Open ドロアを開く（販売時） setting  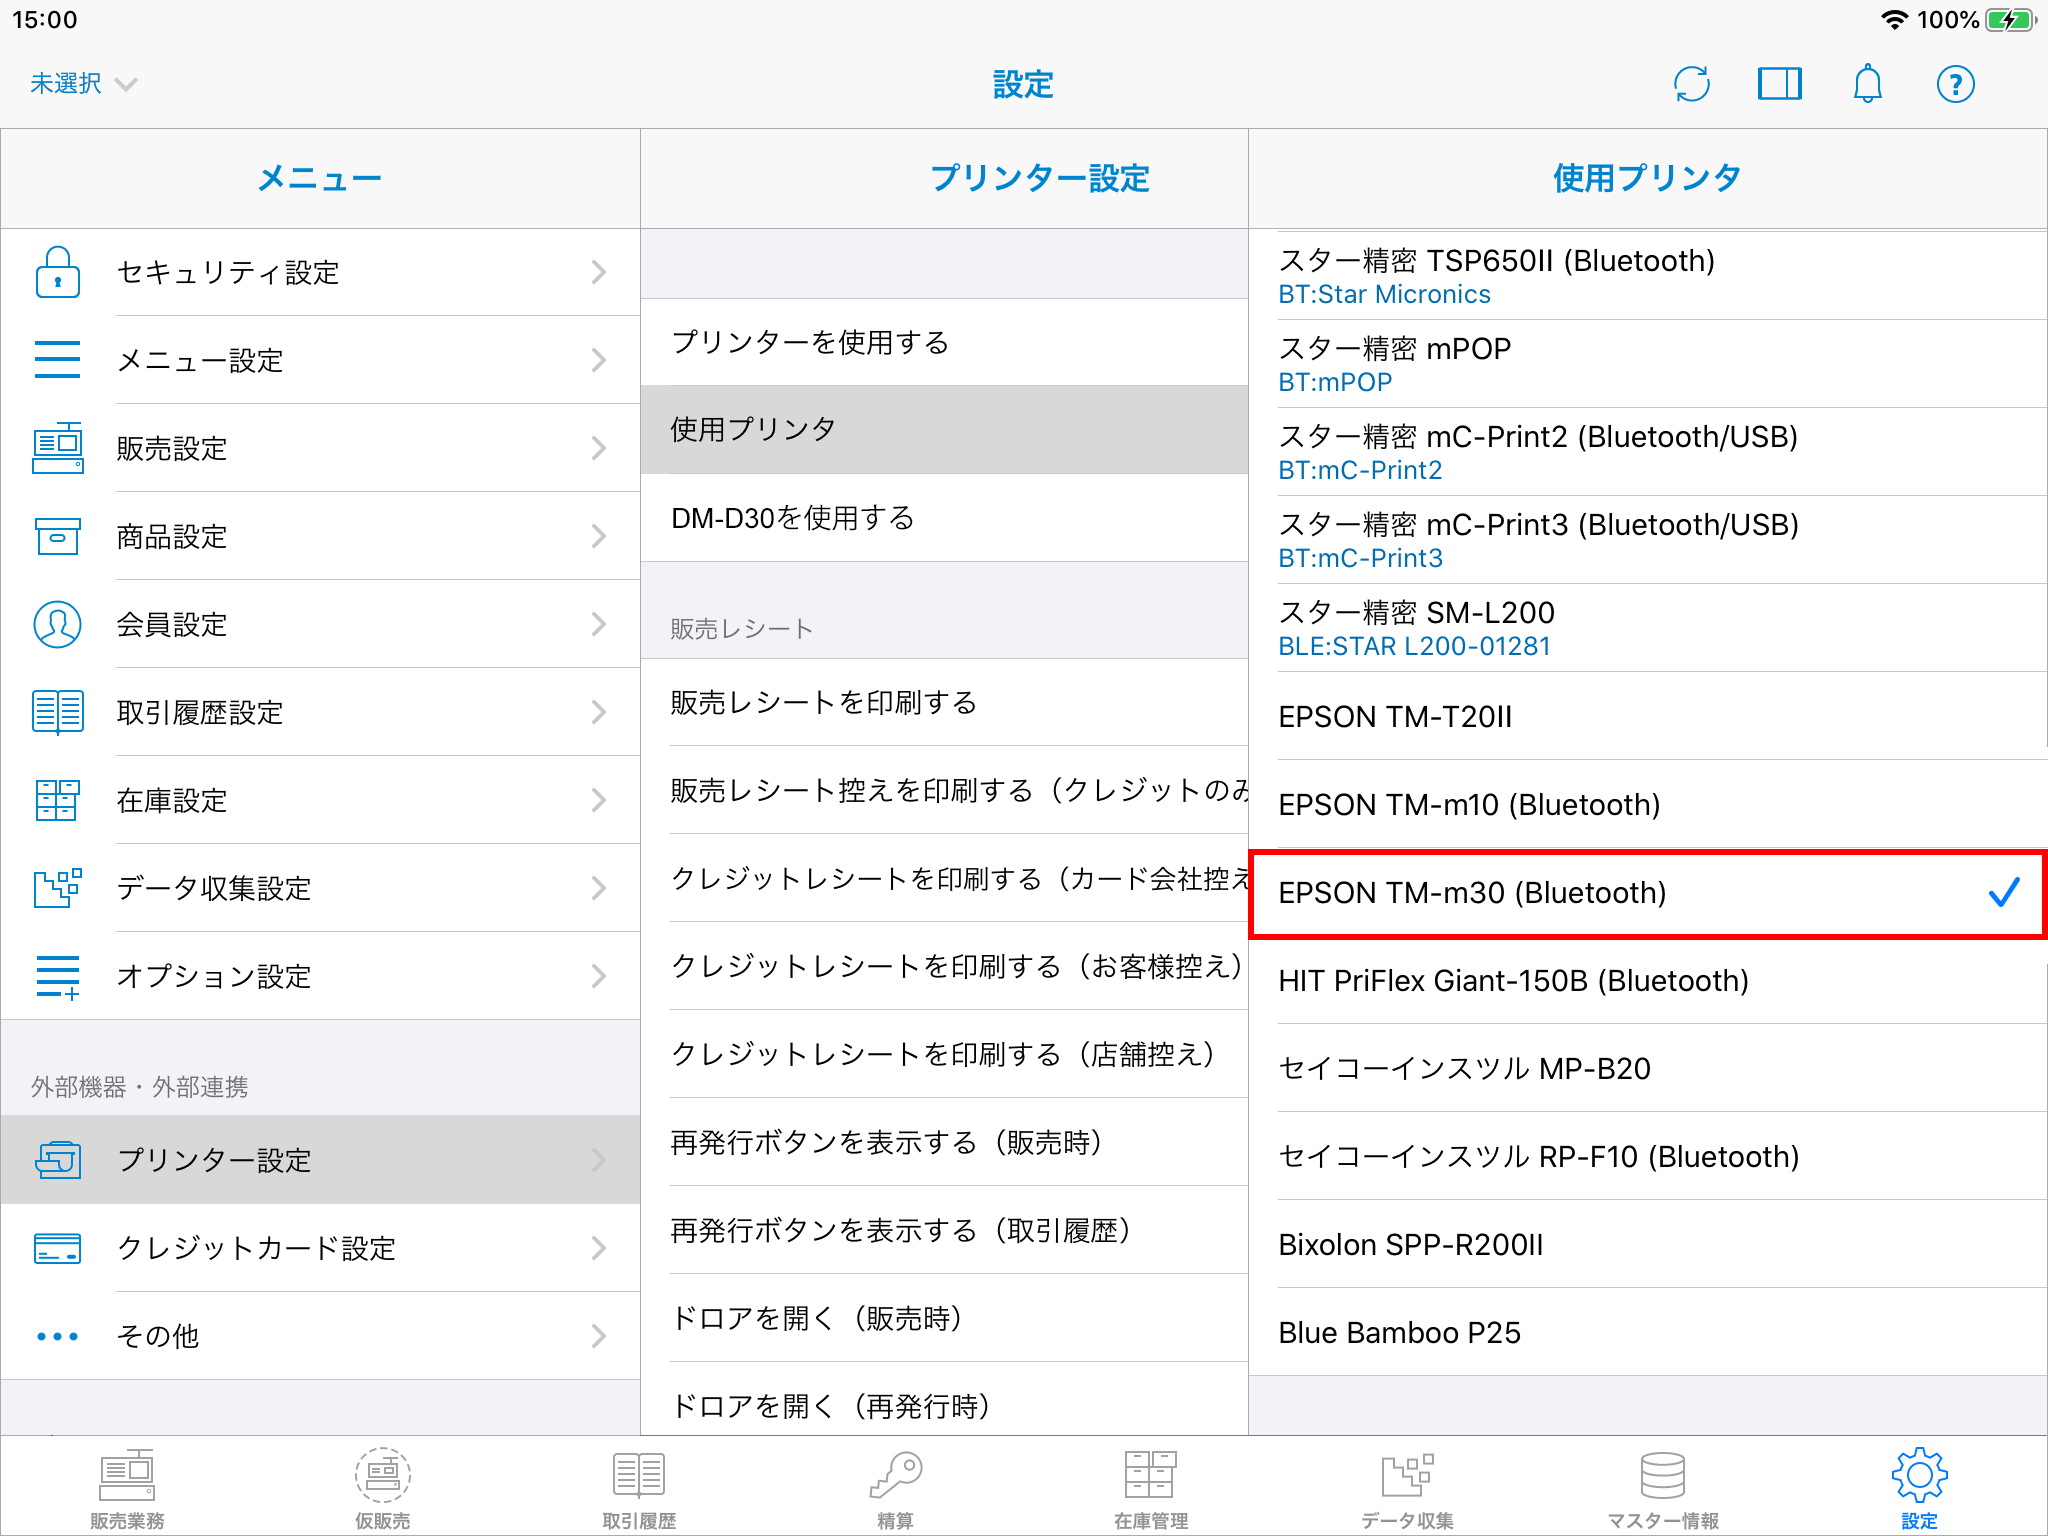click(944, 1318)
